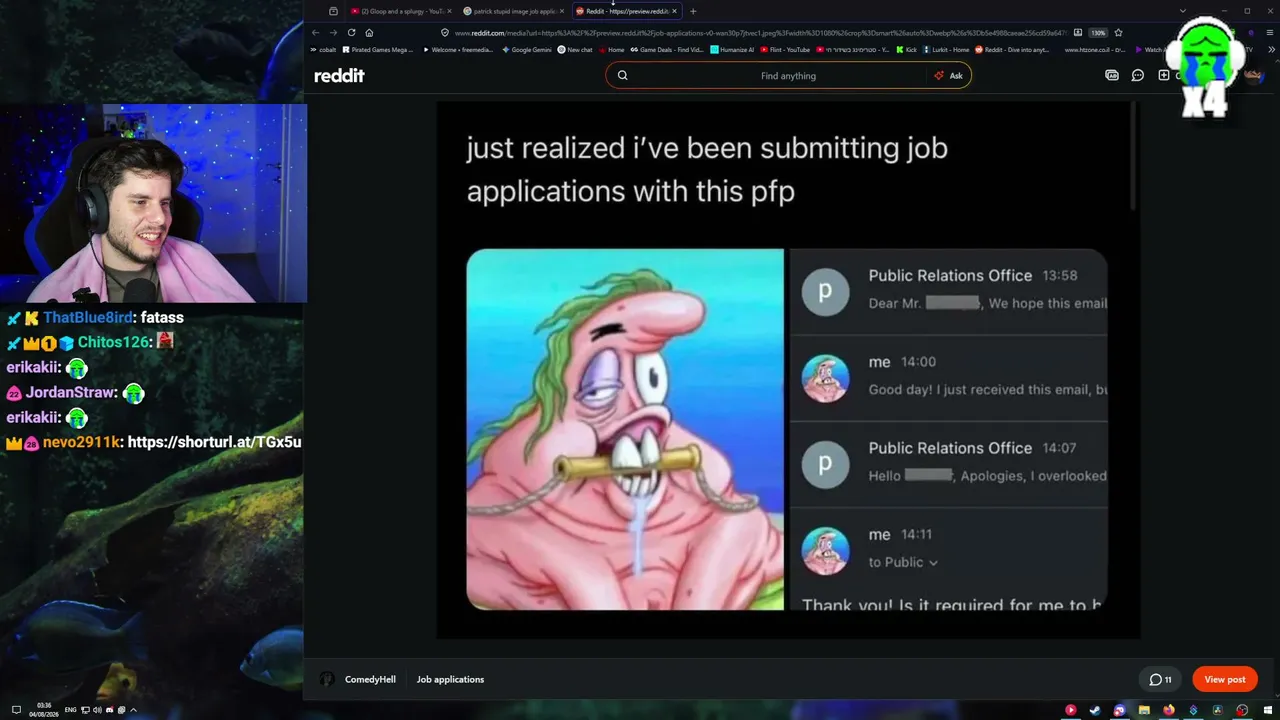Reload the current page
This screenshot has width=1280, height=720.
point(351,33)
